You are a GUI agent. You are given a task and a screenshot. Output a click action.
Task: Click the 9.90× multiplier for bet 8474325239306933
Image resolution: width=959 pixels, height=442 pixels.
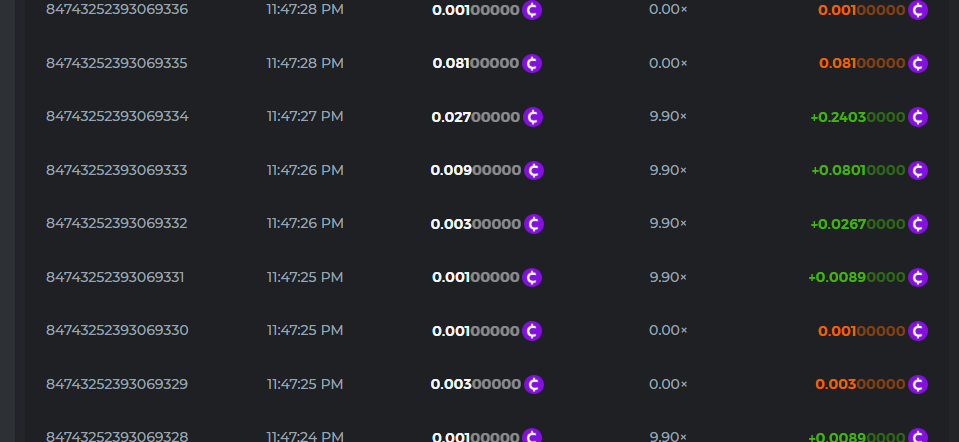[x=668, y=170]
